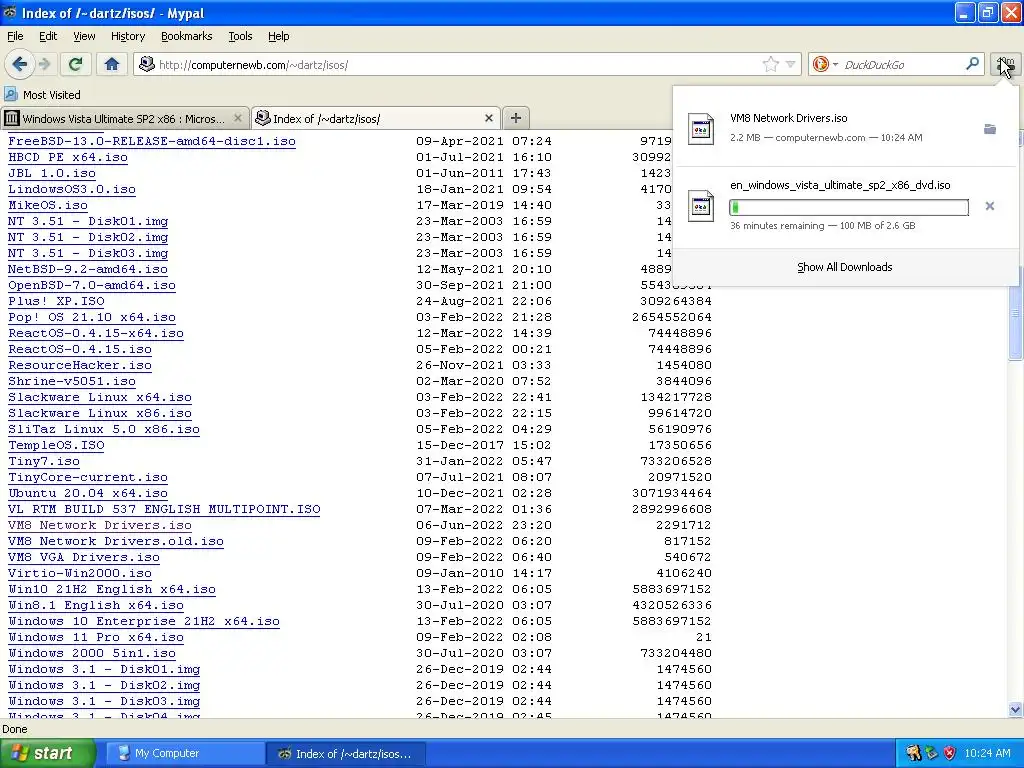Download LindowsOS3.0.iso
Viewport: 1024px width, 768px height.
72,189
